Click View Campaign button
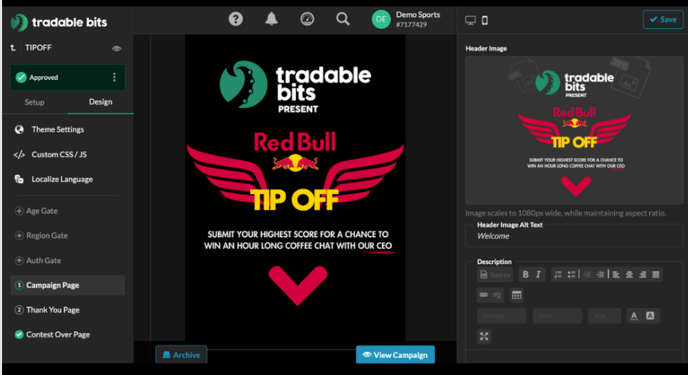 [395, 355]
